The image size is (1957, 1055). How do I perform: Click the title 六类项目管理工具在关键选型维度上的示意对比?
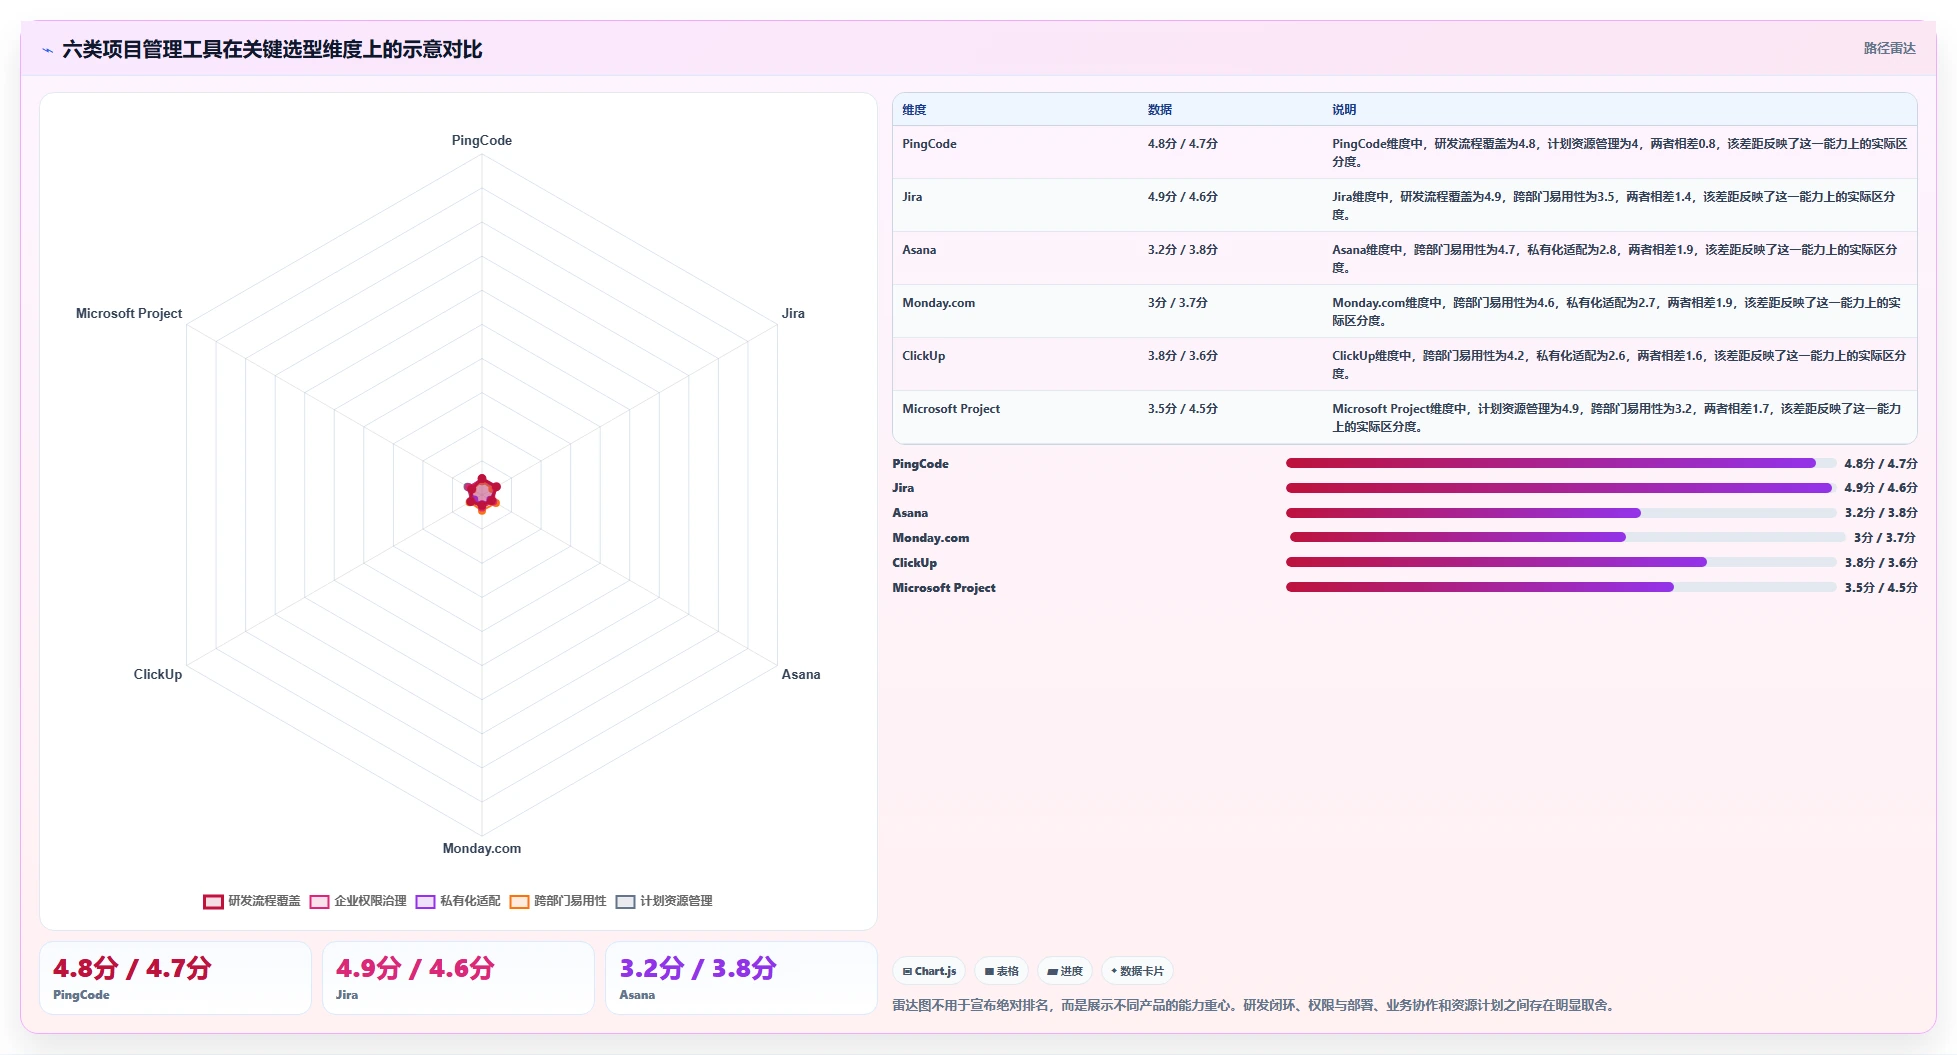point(272,50)
